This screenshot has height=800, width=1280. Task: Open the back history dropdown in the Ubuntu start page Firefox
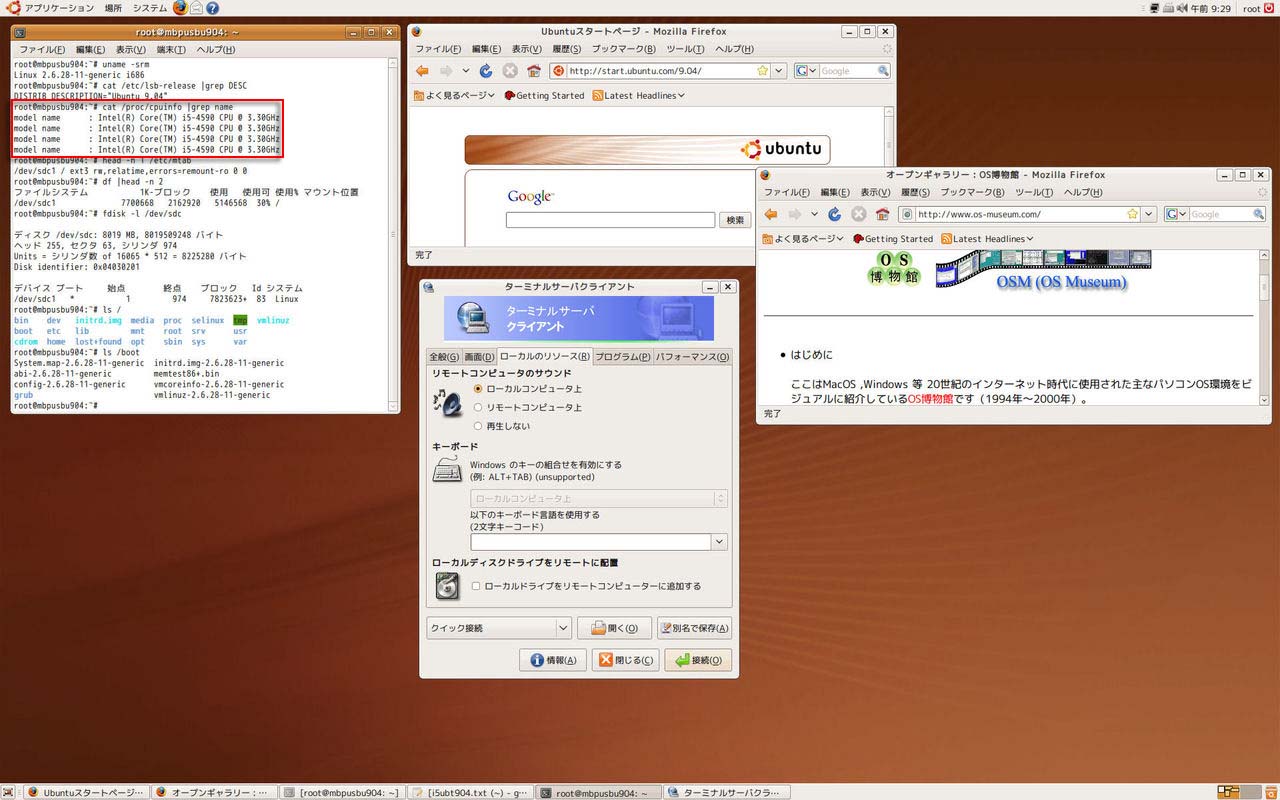(x=466, y=71)
